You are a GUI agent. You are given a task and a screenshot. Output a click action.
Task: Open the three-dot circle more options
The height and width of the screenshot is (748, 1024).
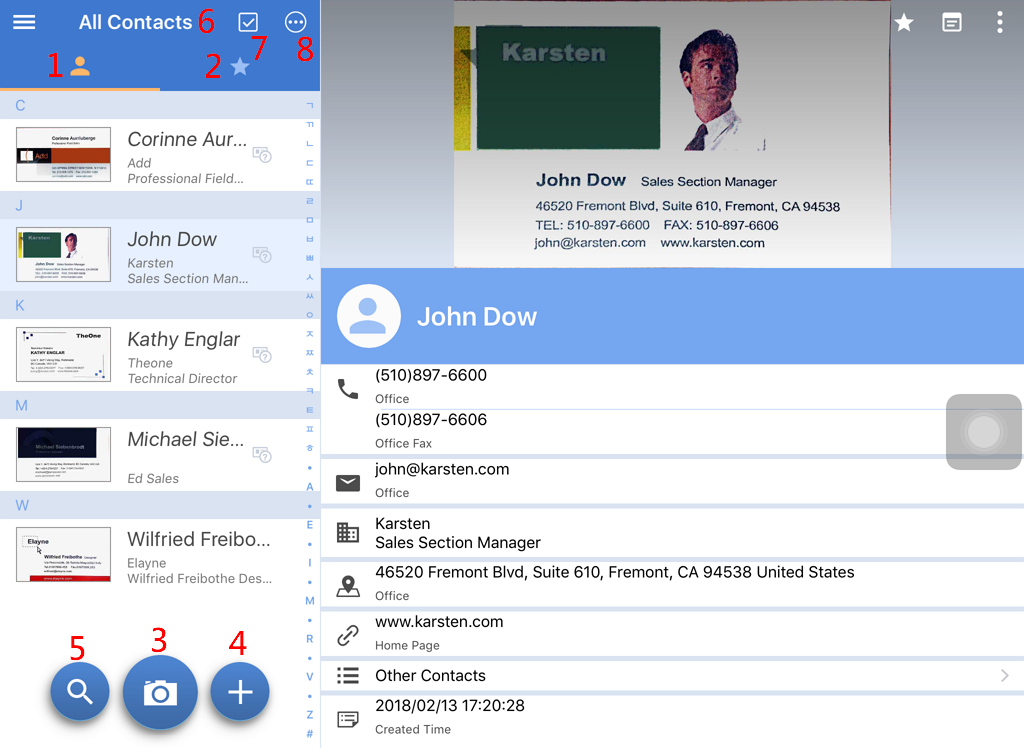296,22
